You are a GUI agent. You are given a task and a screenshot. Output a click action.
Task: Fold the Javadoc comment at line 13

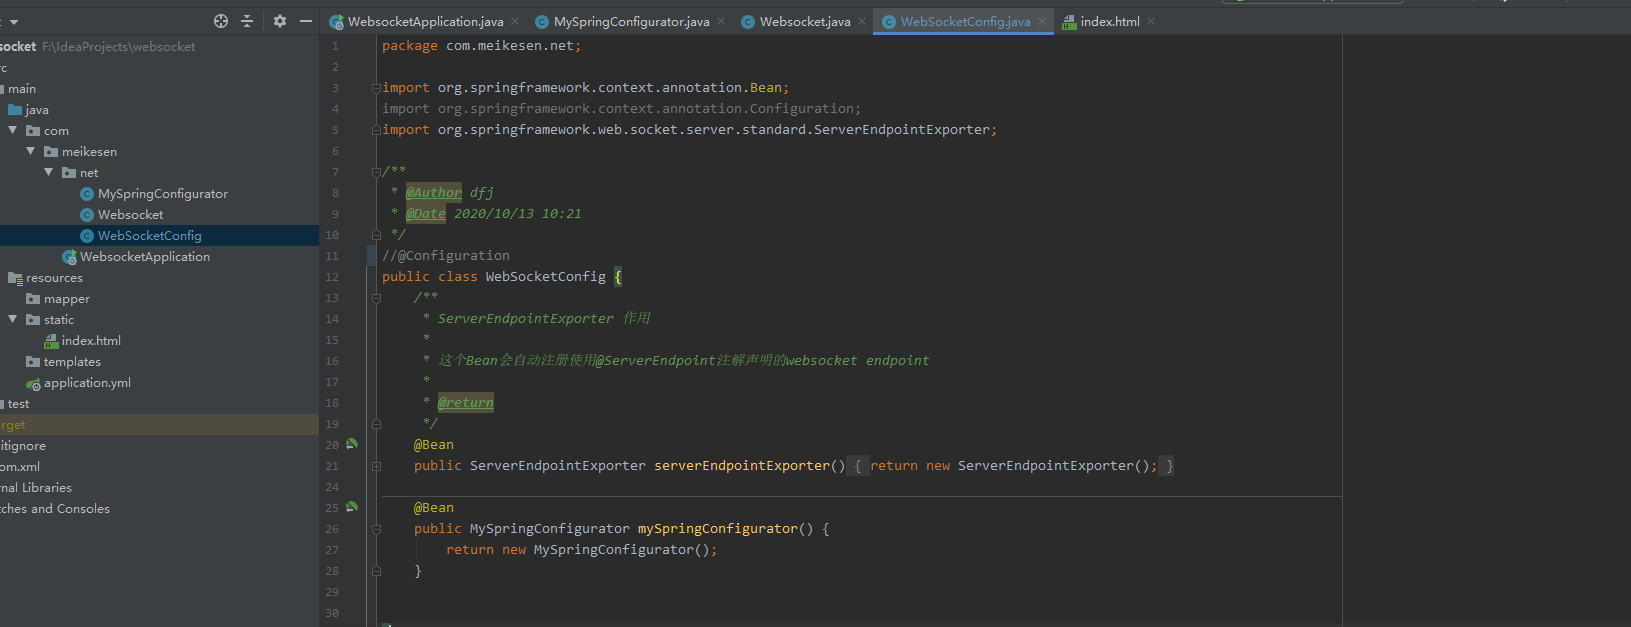tap(376, 298)
